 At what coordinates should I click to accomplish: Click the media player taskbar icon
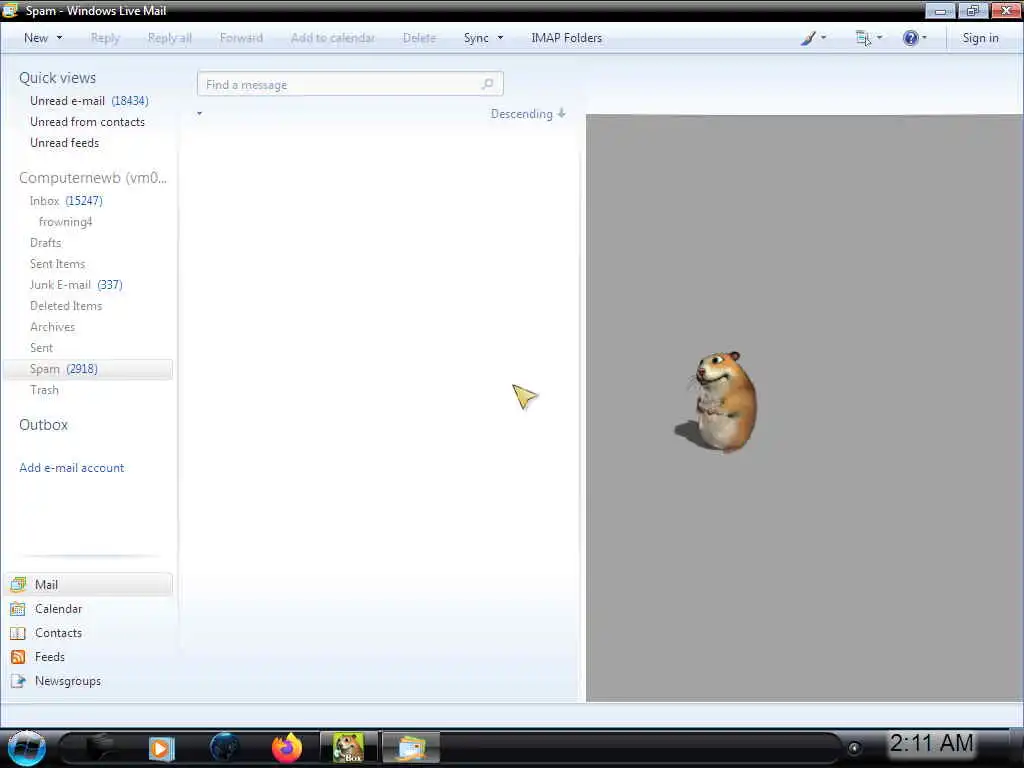161,748
